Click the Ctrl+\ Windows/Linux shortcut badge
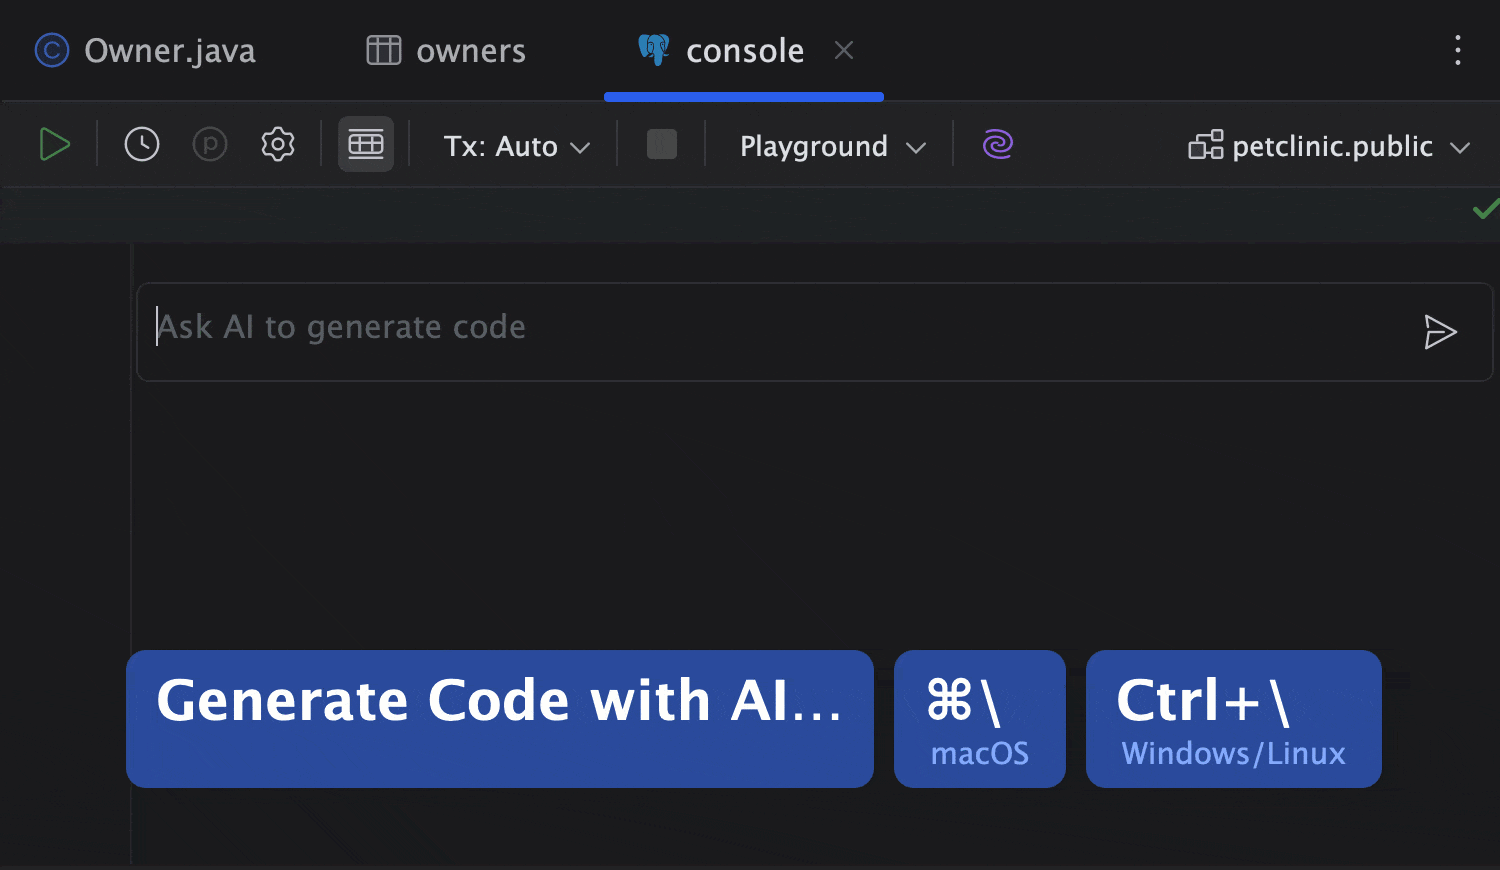 coord(1233,719)
